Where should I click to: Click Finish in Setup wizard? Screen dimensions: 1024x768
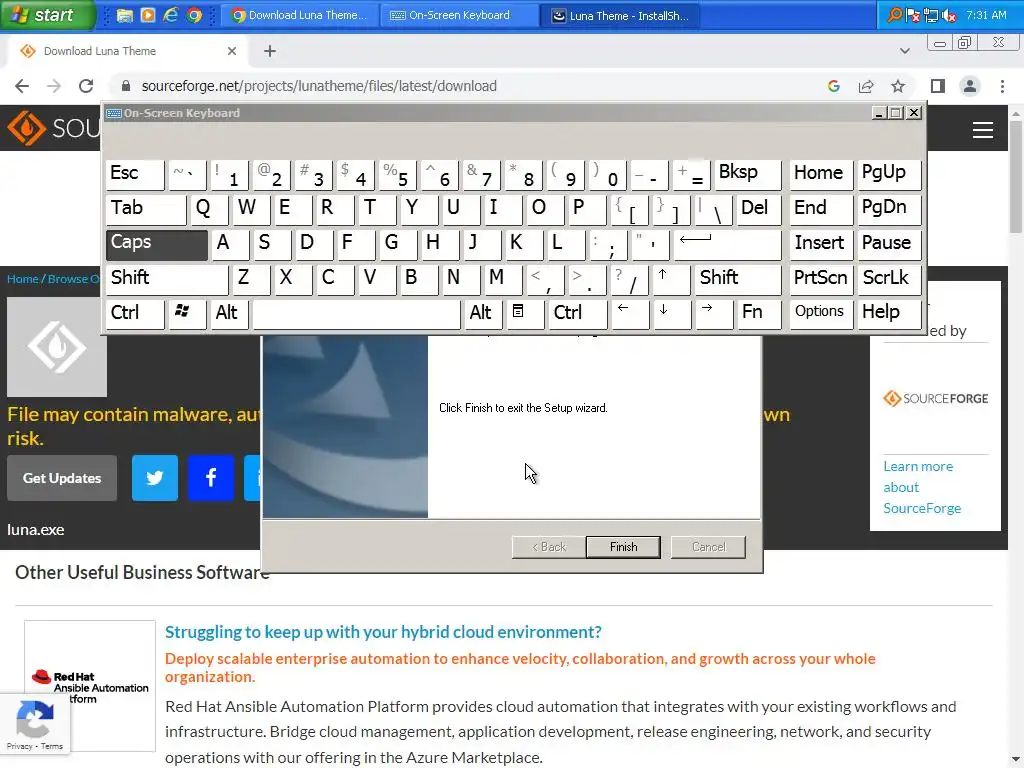pyautogui.click(x=623, y=547)
